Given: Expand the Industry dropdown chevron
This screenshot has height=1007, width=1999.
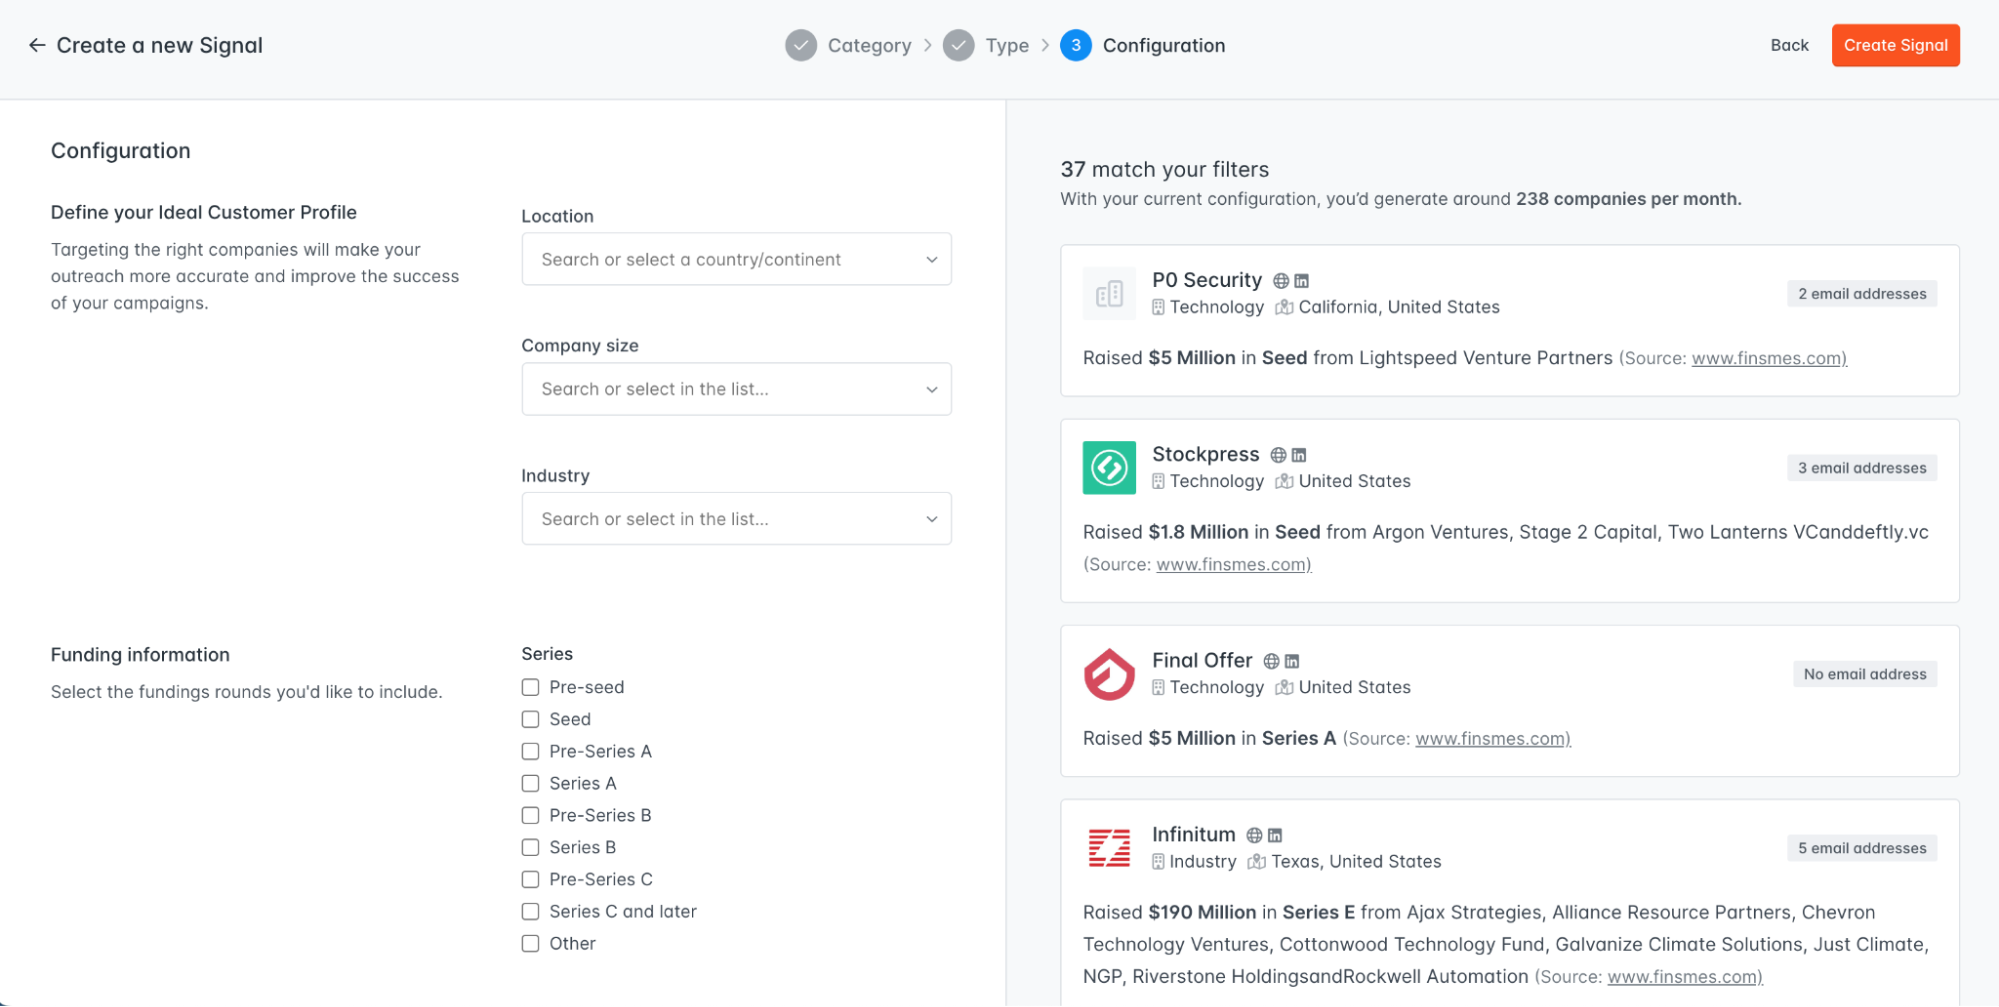Looking at the screenshot, I should (931, 519).
